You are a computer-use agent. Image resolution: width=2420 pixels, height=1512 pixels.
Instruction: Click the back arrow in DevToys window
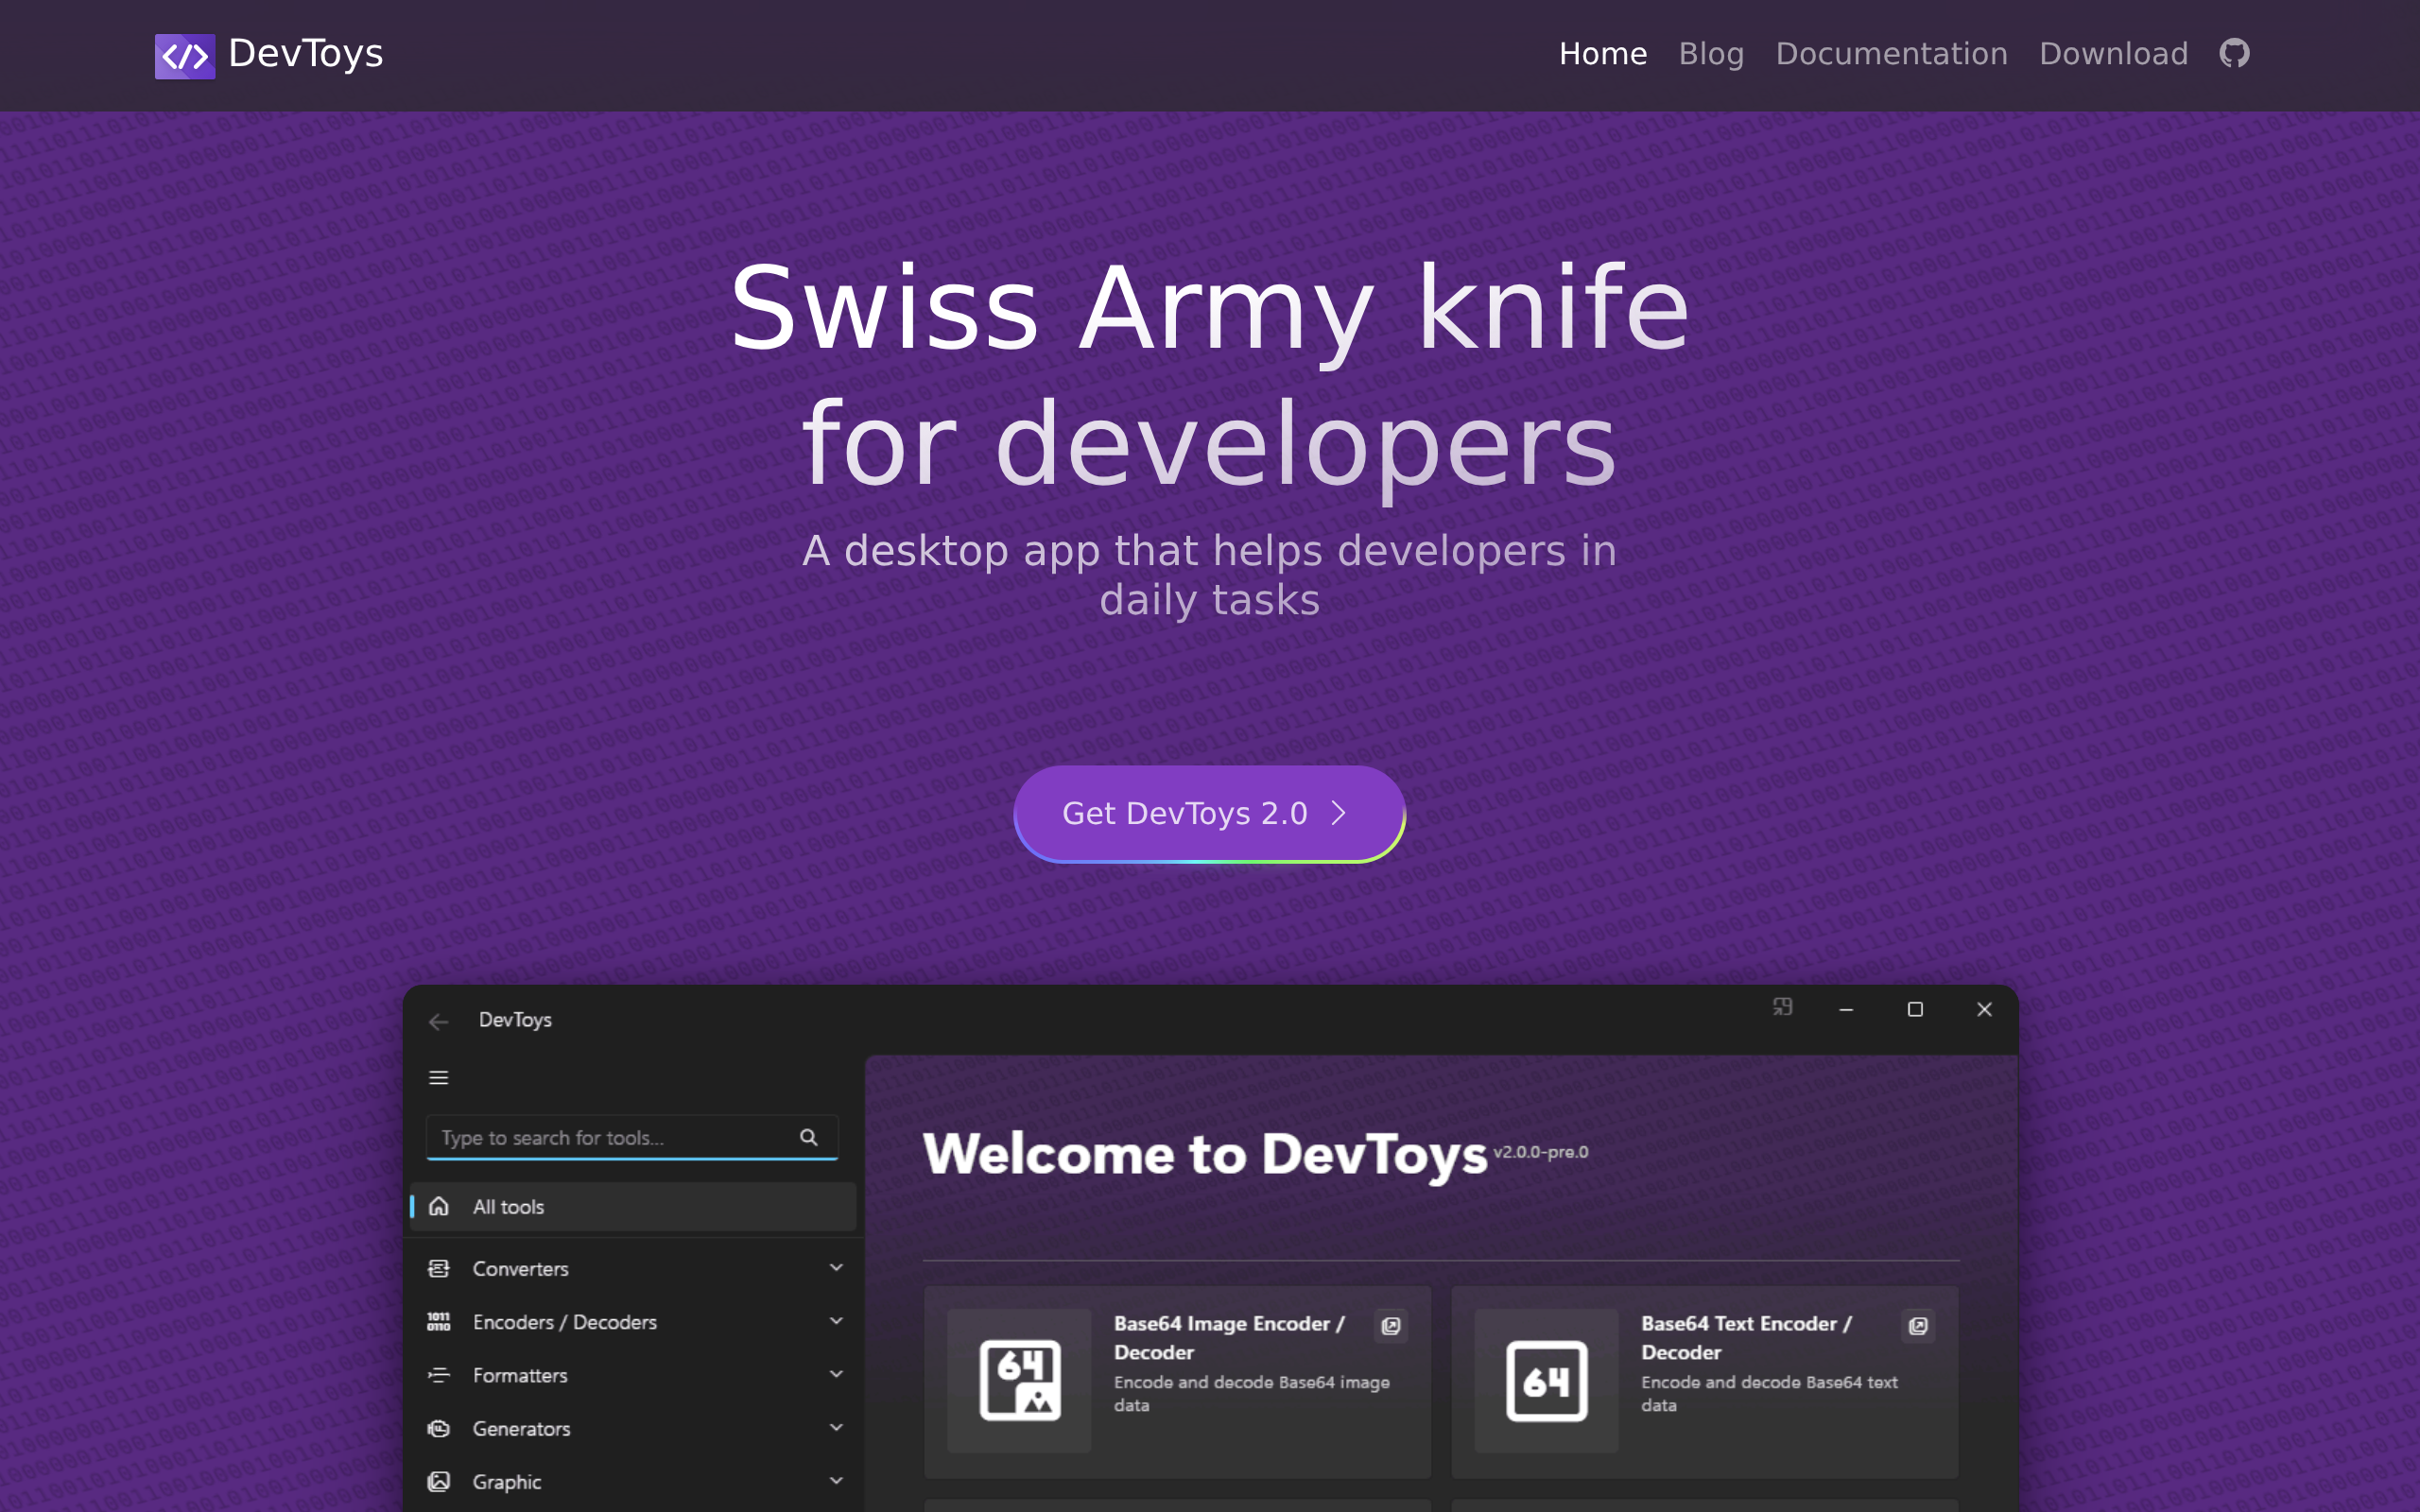pyautogui.click(x=438, y=1020)
